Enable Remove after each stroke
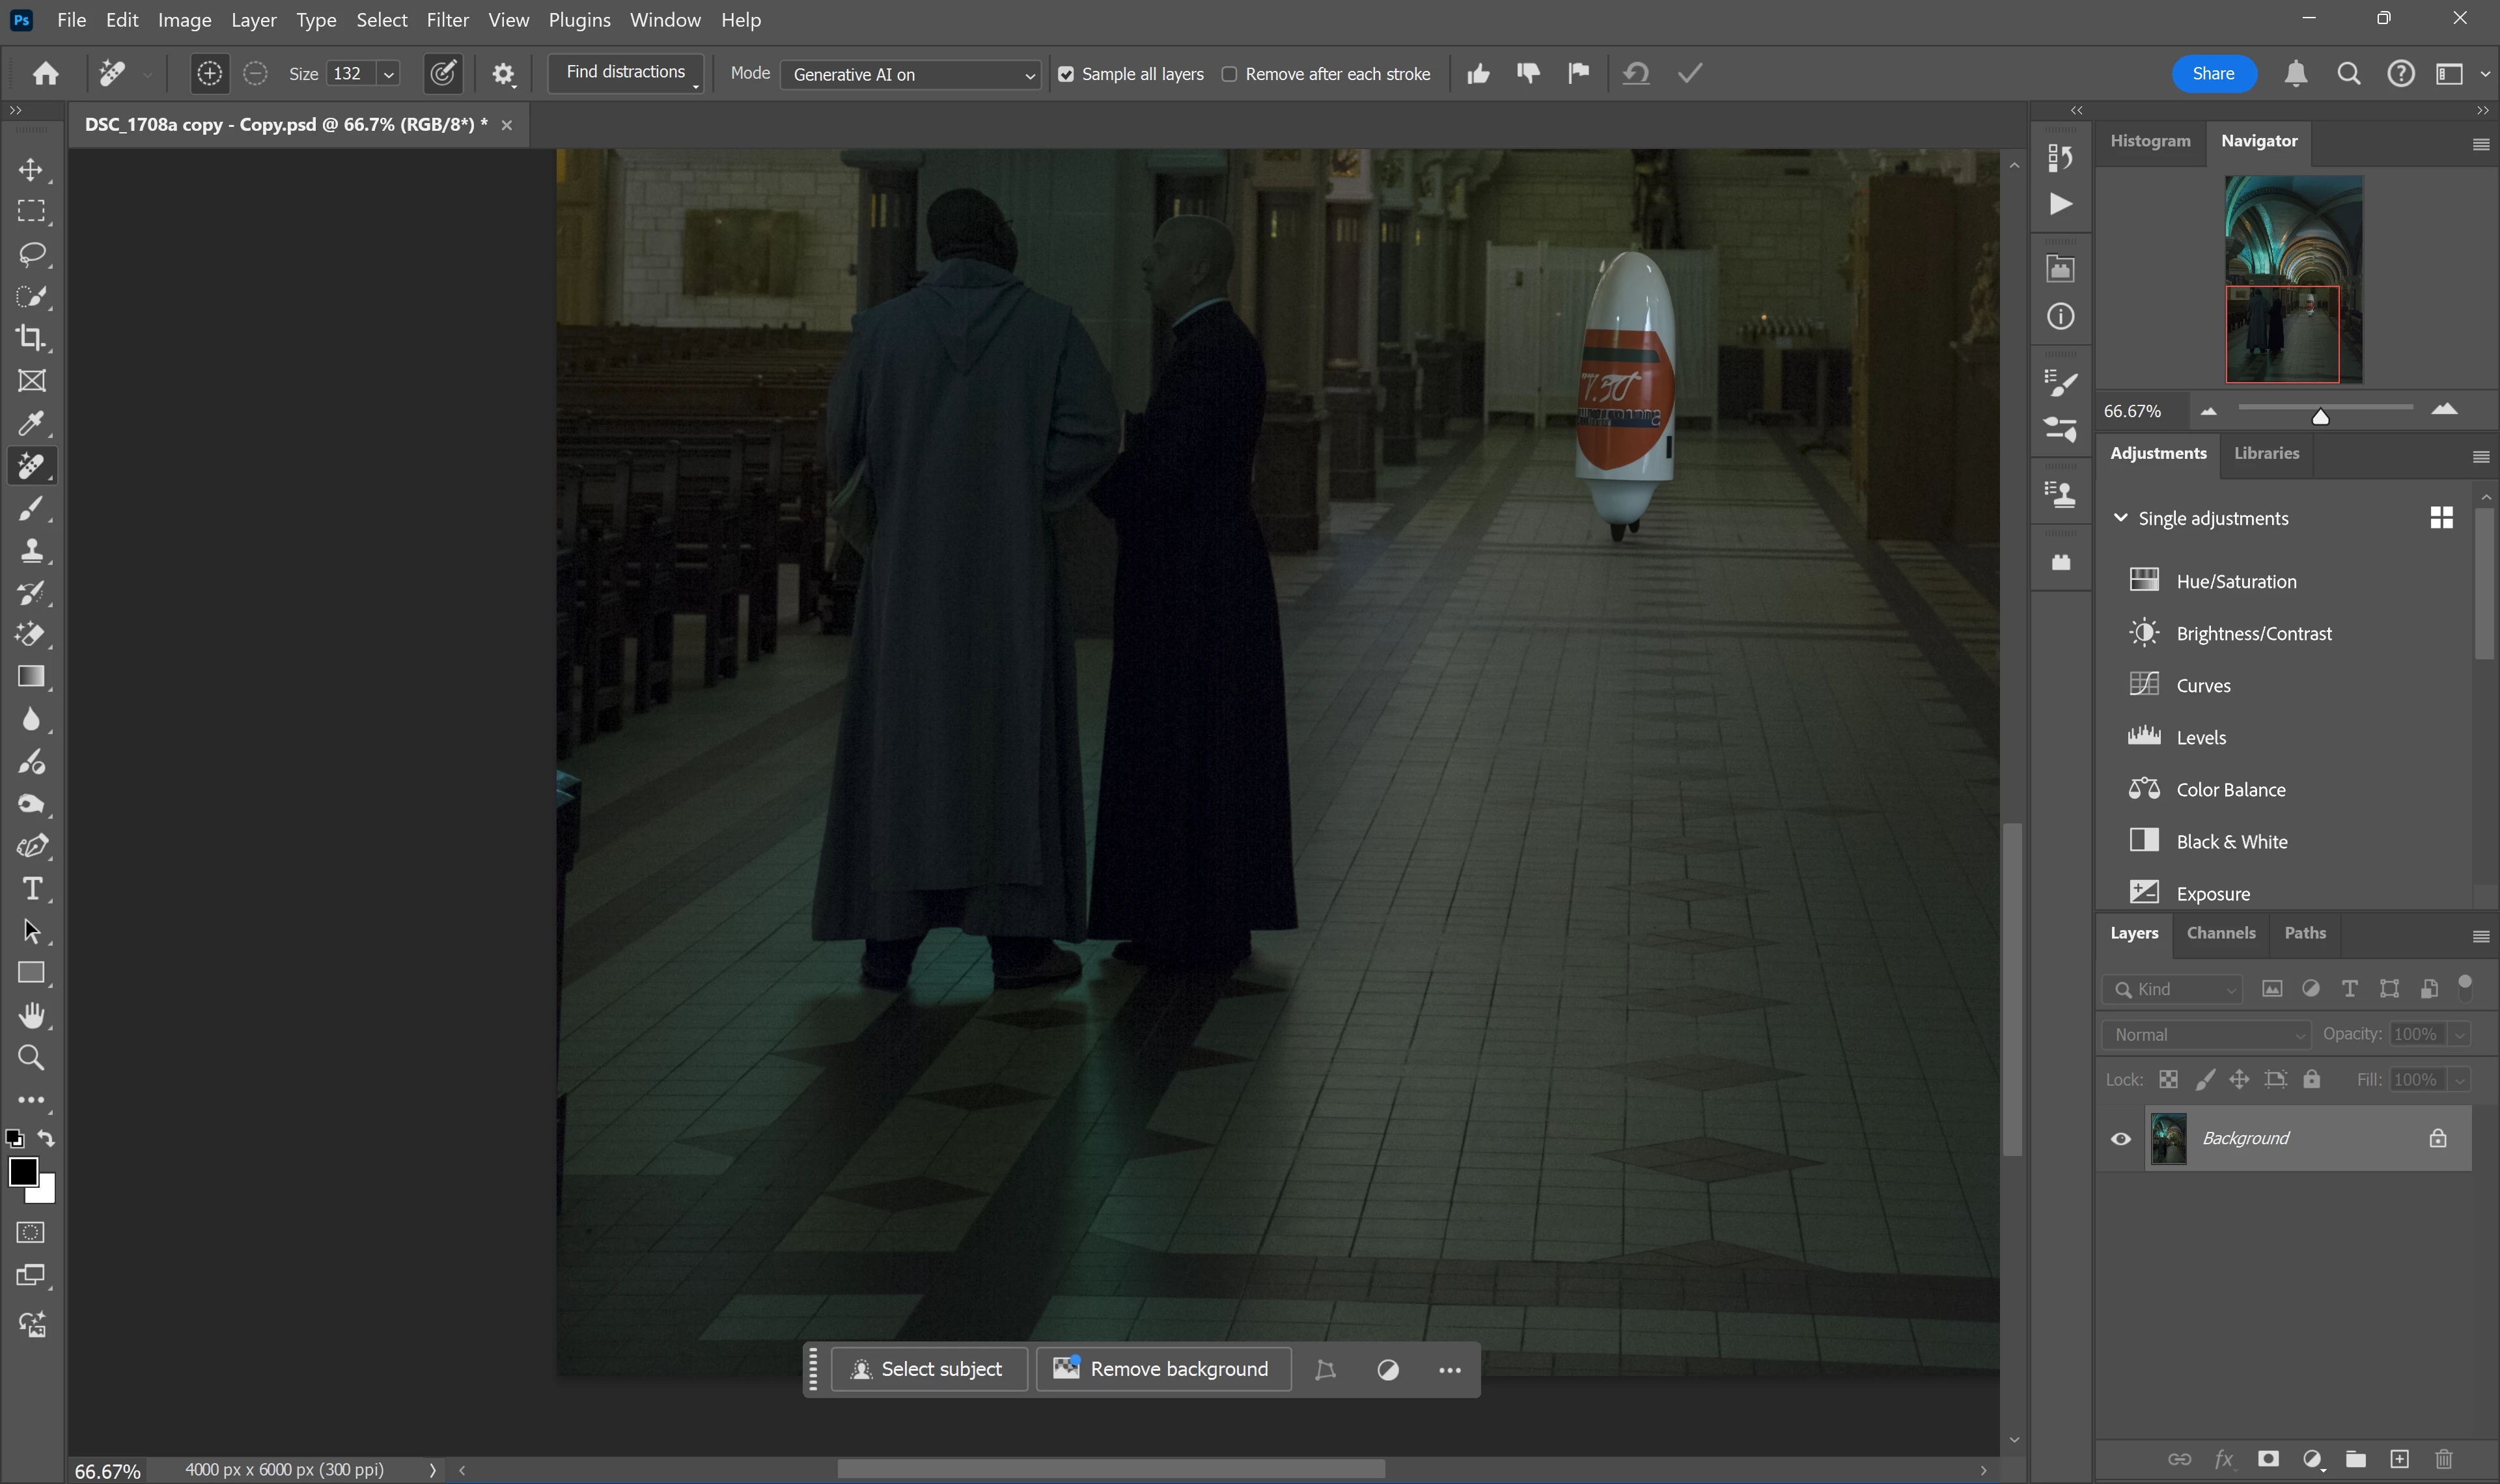Image resolution: width=2500 pixels, height=1484 pixels. coord(1229,75)
